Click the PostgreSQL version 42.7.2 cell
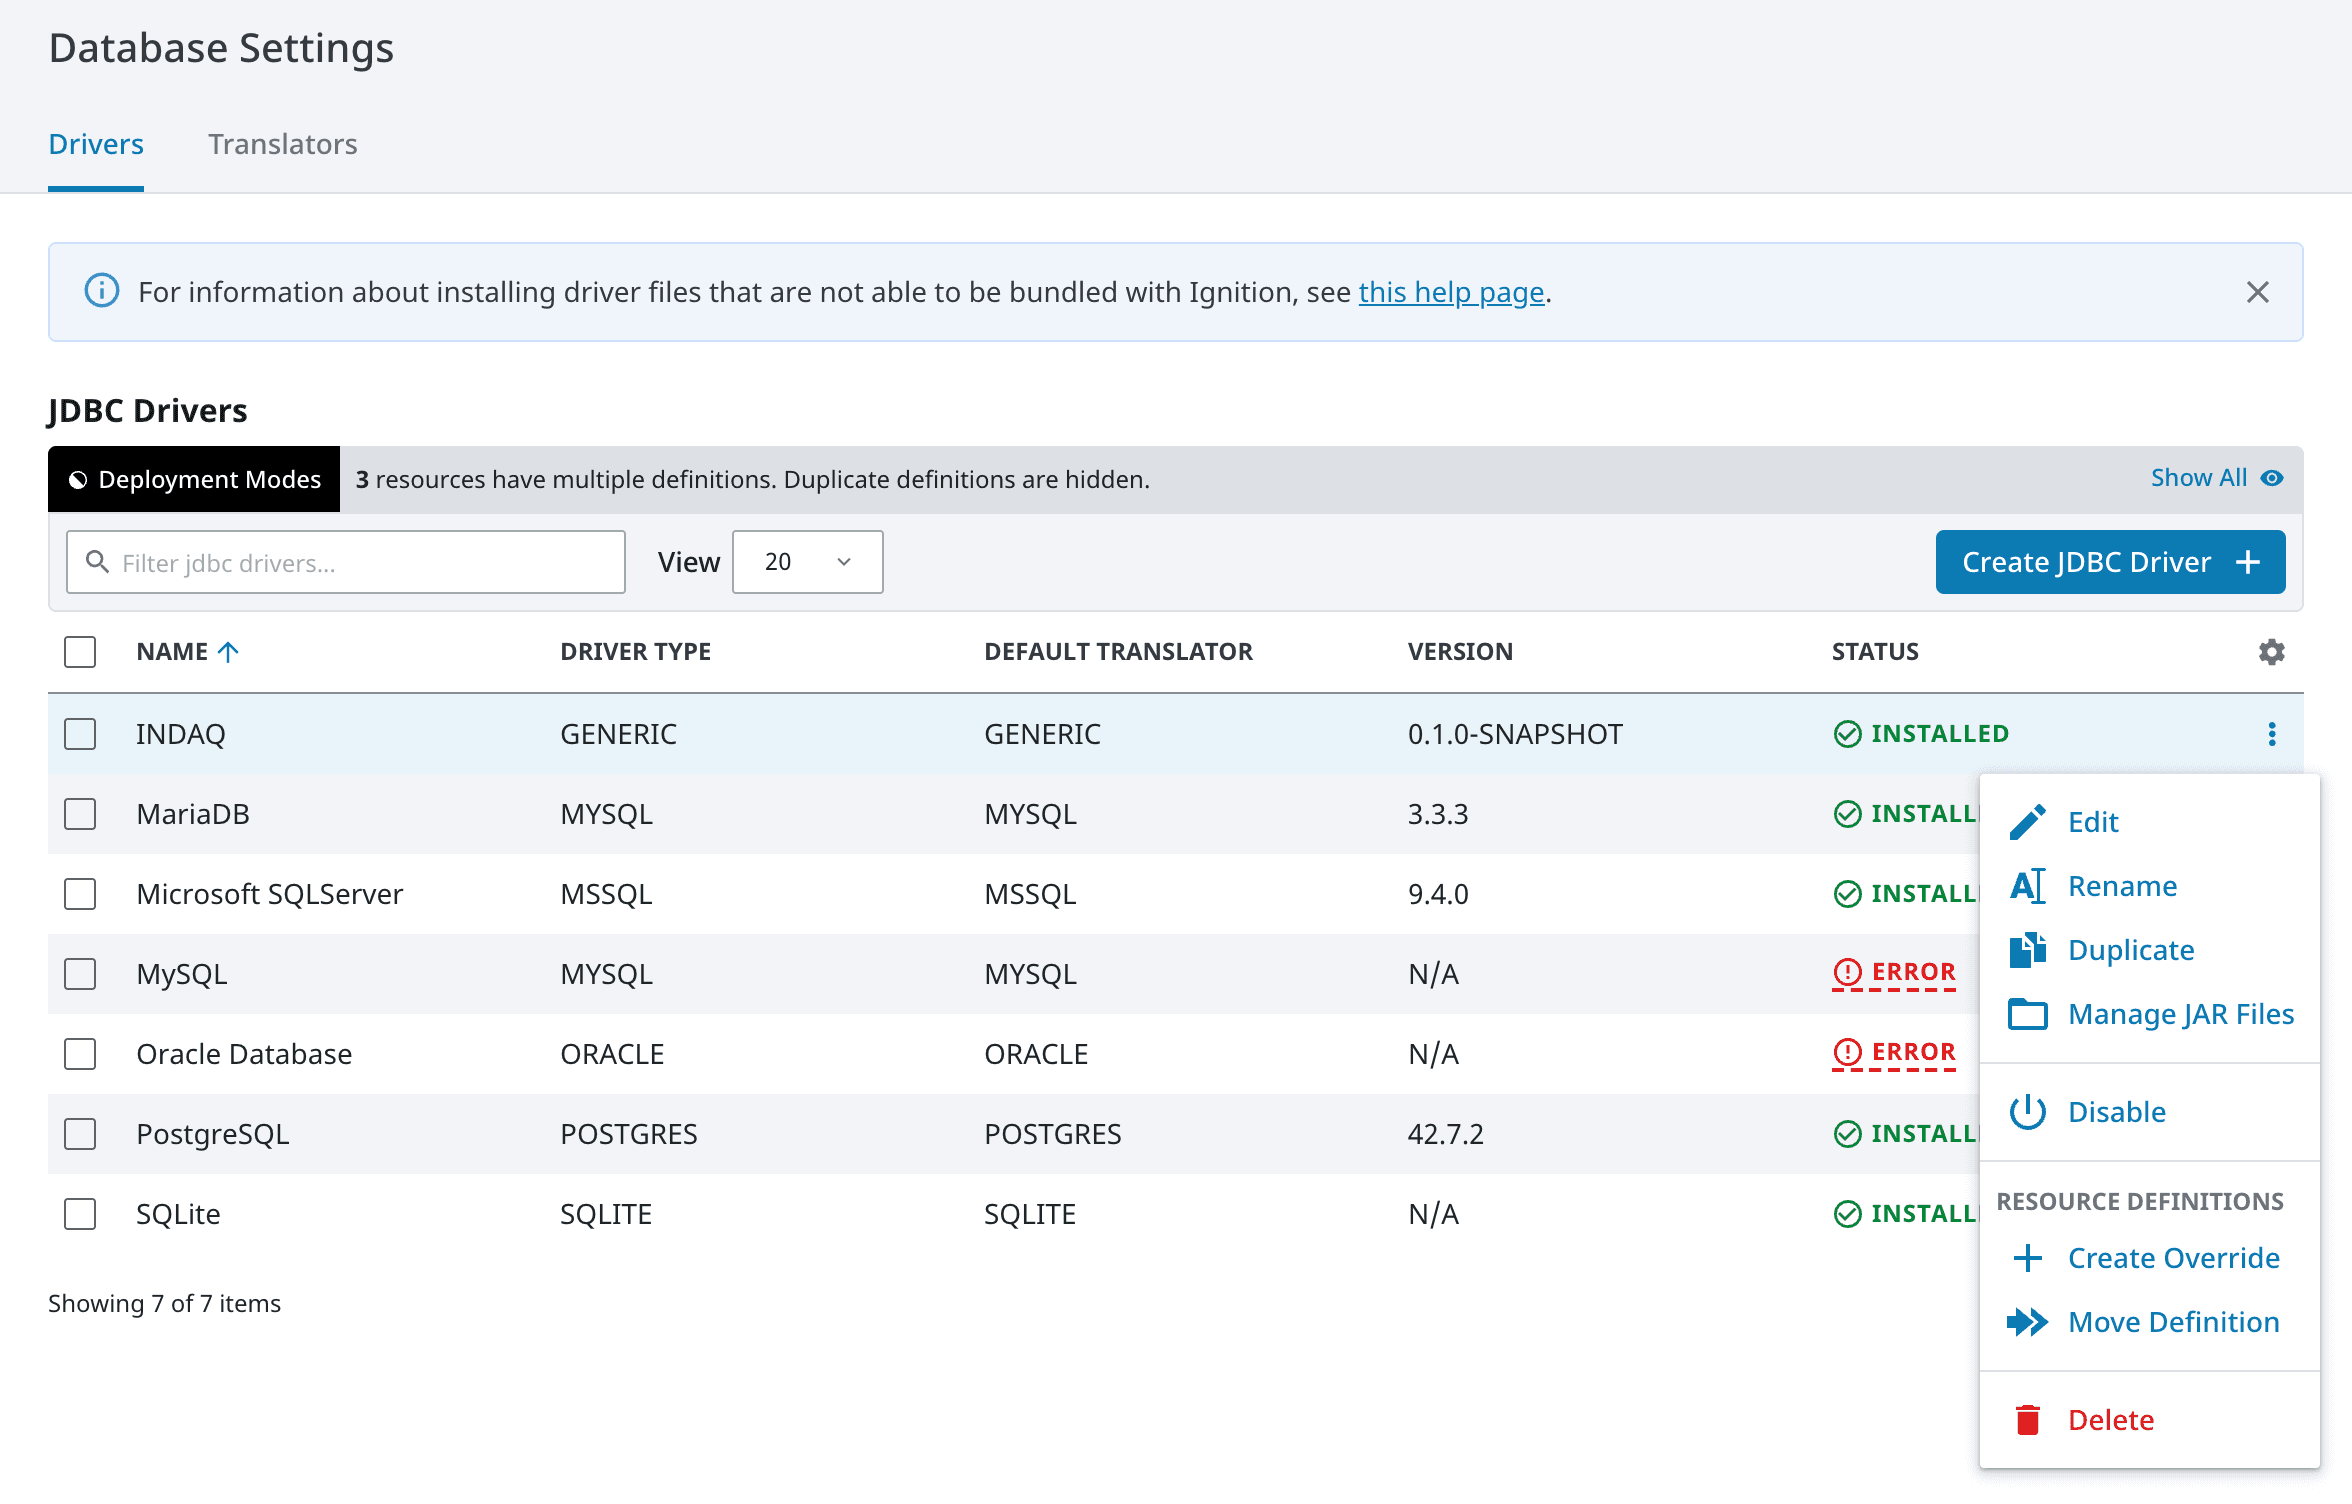The image size is (2352, 1504). pyautogui.click(x=1446, y=1134)
